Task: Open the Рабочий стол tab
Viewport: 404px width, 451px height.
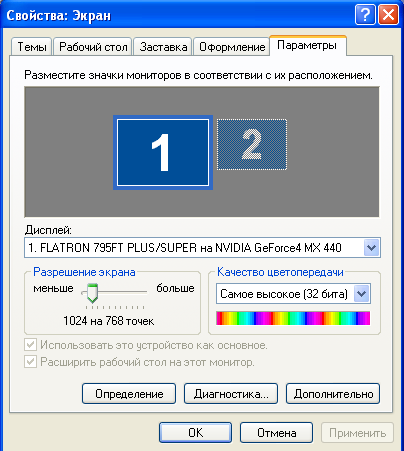Action: (93, 47)
